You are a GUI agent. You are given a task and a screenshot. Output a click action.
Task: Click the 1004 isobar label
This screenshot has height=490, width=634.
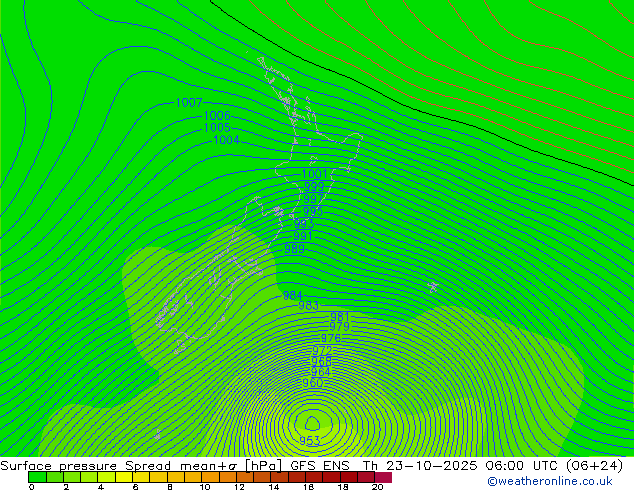point(226,140)
